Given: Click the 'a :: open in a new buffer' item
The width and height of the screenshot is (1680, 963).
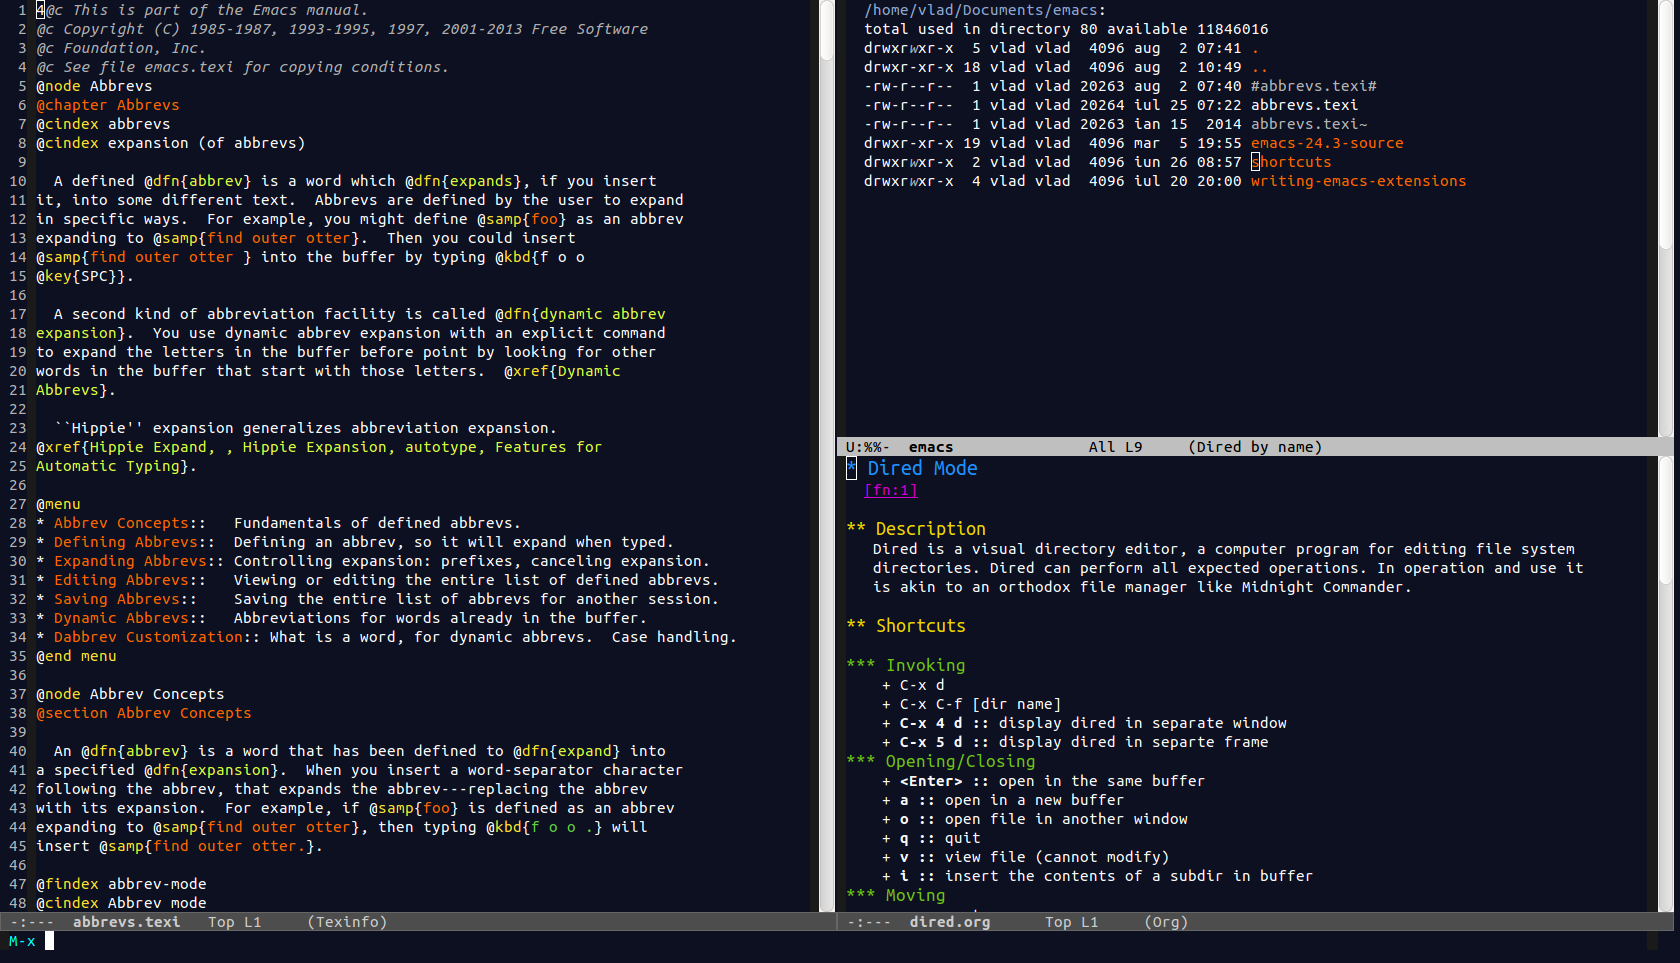Looking at the screenshot, I should 1003,800.
